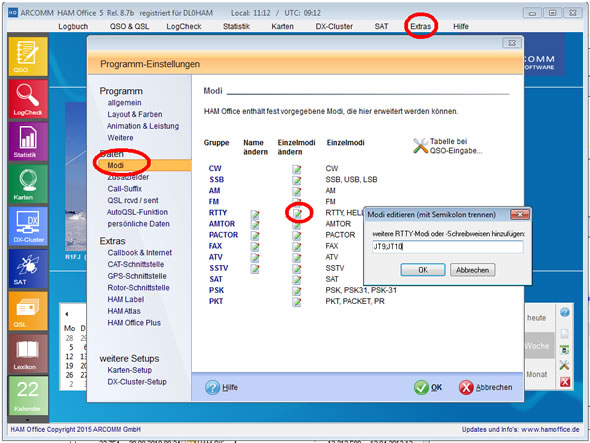Image resolution: width=590 pixels, height=443 pixels.
Task: Open the DX-Cluster menu
Action: coord(334,26)
